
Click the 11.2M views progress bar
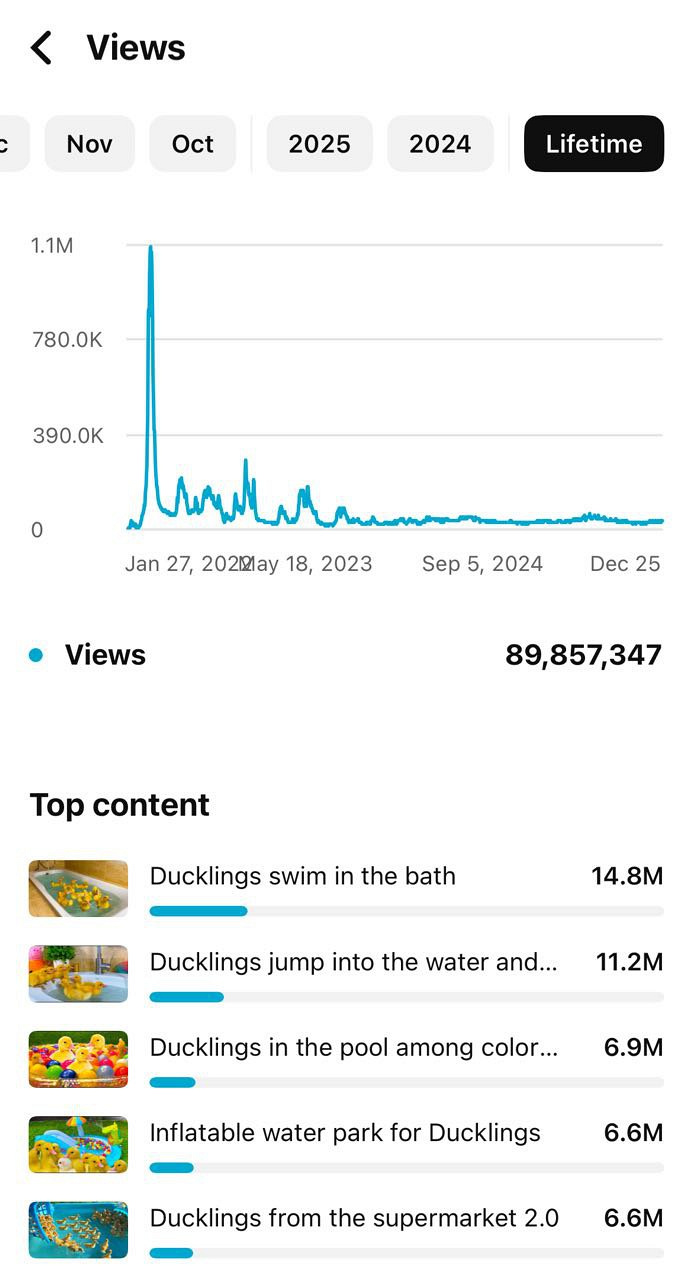187,997
